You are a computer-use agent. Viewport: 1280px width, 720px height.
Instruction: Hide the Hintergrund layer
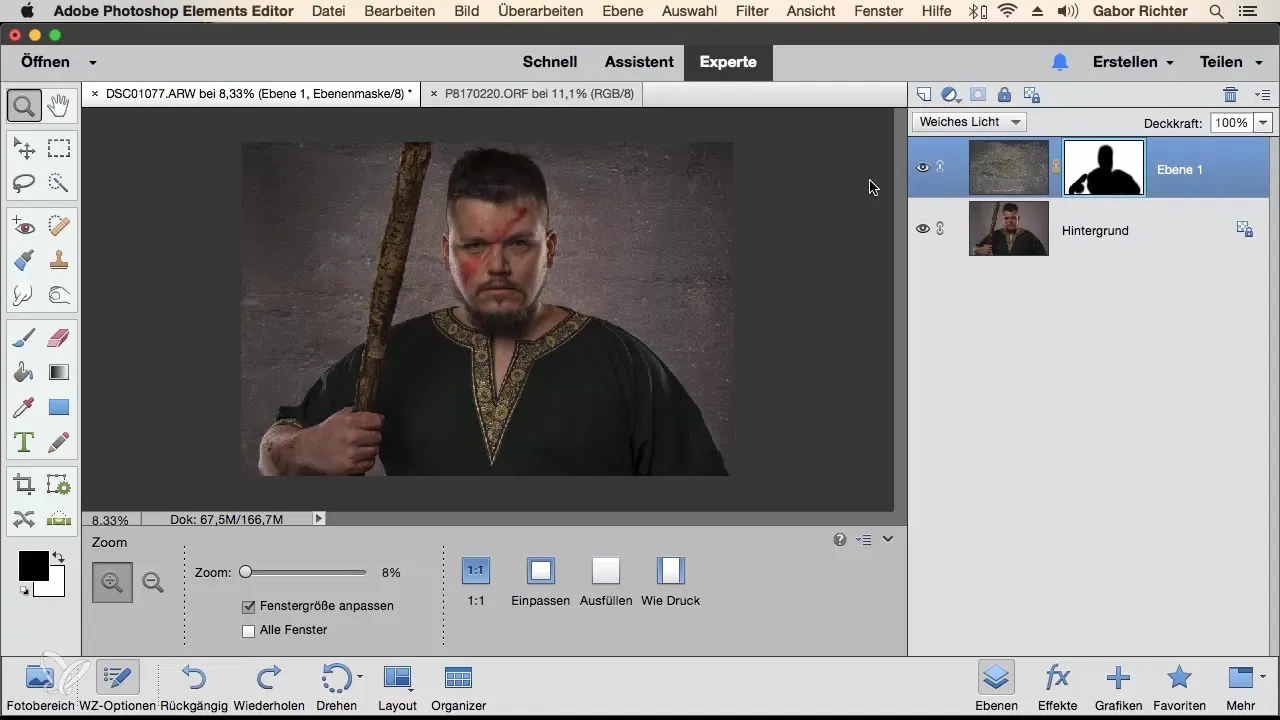[x=923, y=229]
